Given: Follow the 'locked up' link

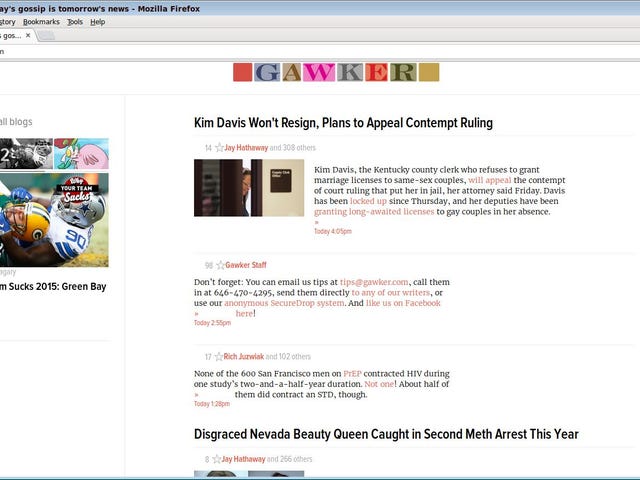Looking at the screenshot, I should tap(368, 201).
